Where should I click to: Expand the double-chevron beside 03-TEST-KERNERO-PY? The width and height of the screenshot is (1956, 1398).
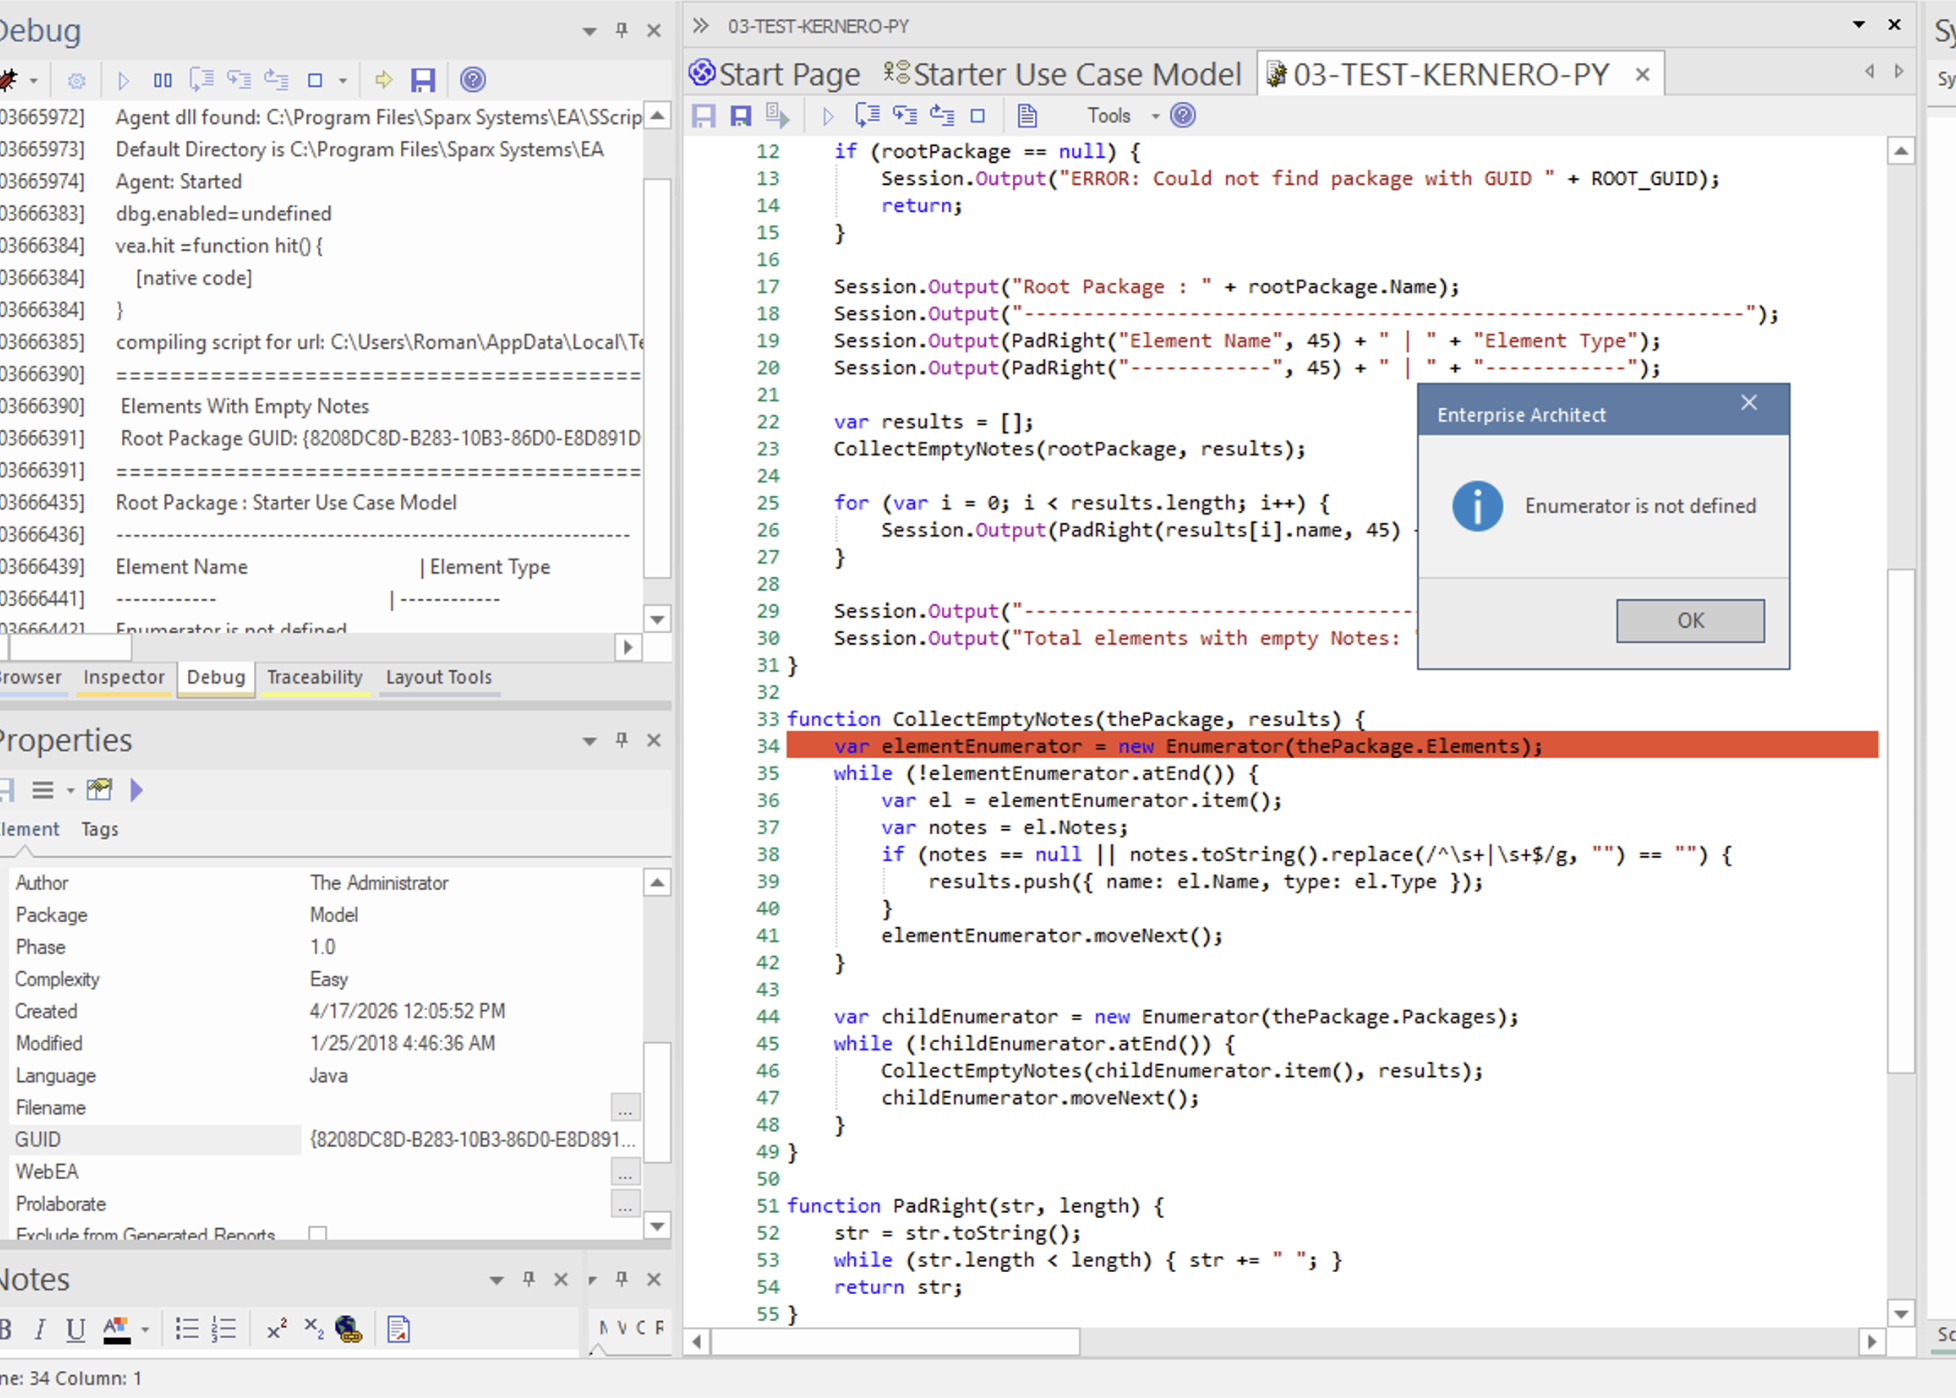(x=700, y=26)
